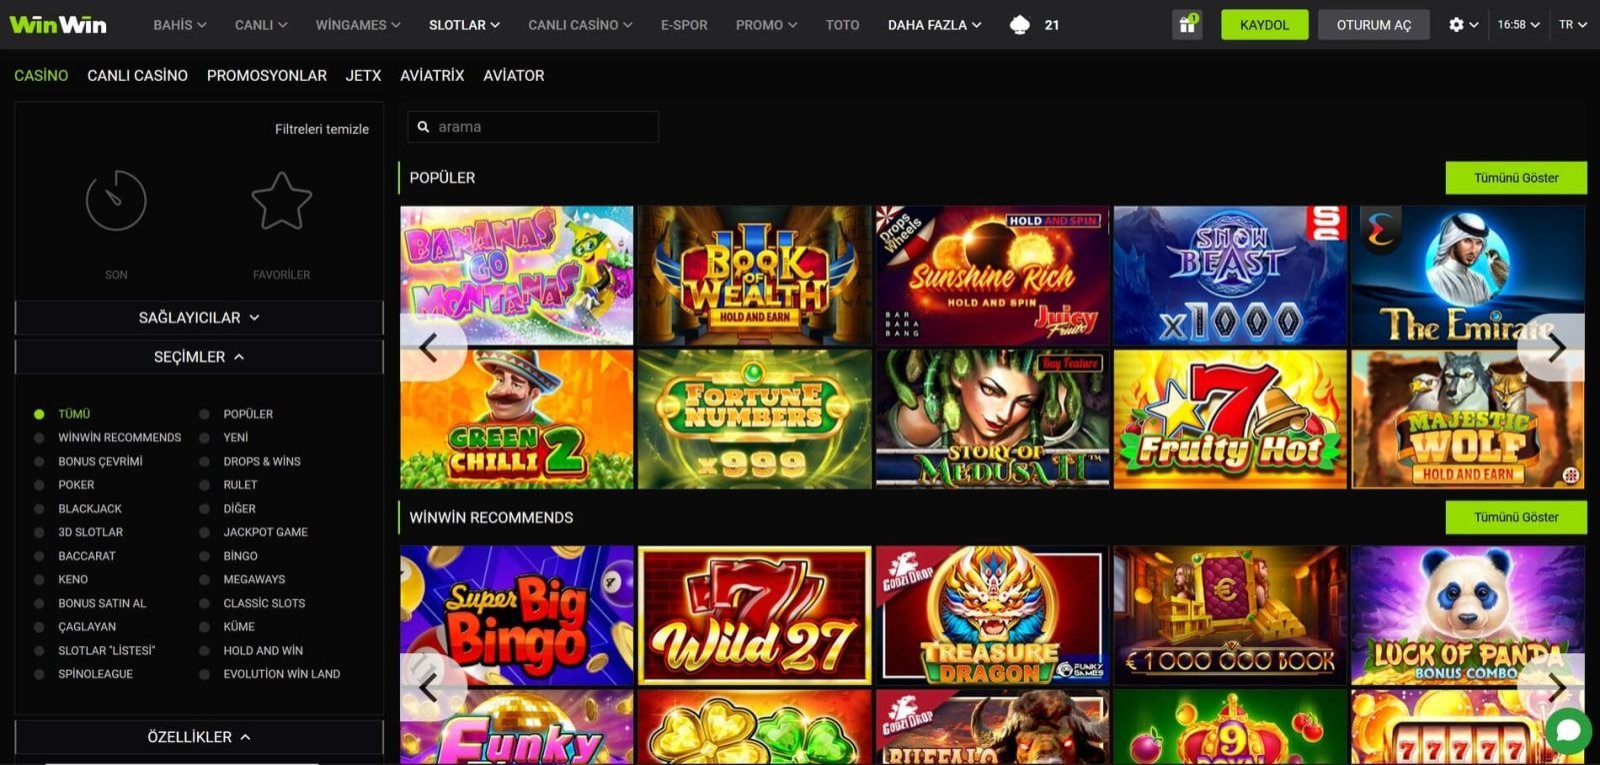Collapse the ÖZELLİKLER section
The image size is (1600, 765).
coord(199,737)
